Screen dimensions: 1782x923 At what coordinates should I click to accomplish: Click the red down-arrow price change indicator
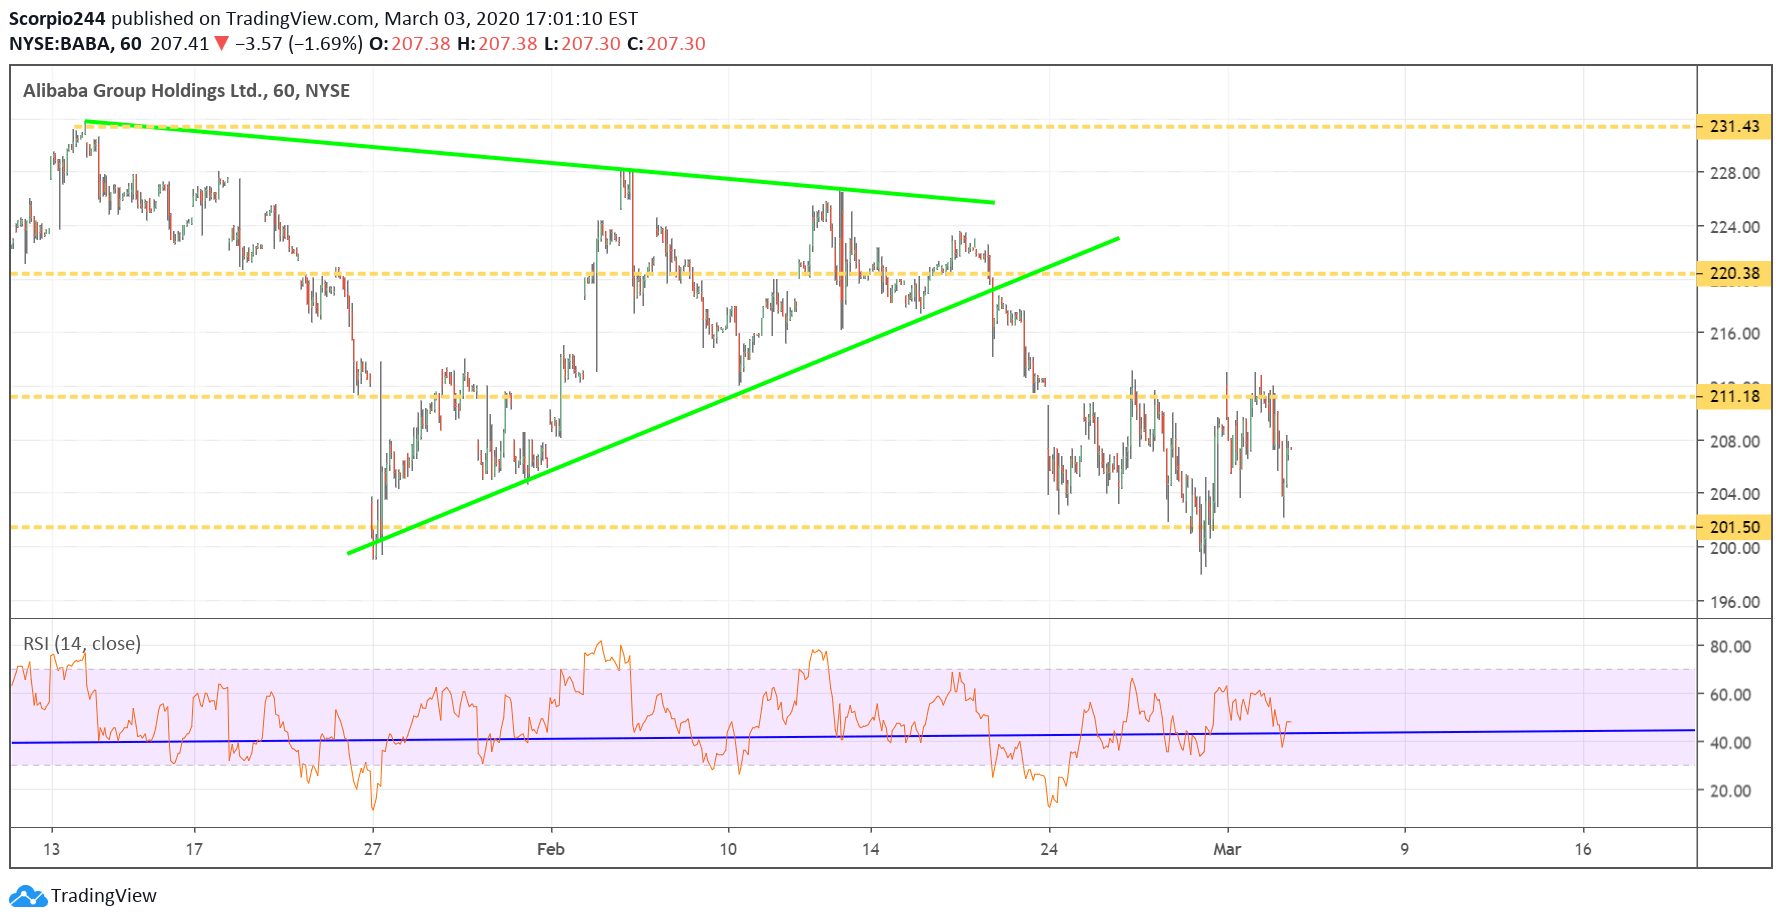point(221,44)
